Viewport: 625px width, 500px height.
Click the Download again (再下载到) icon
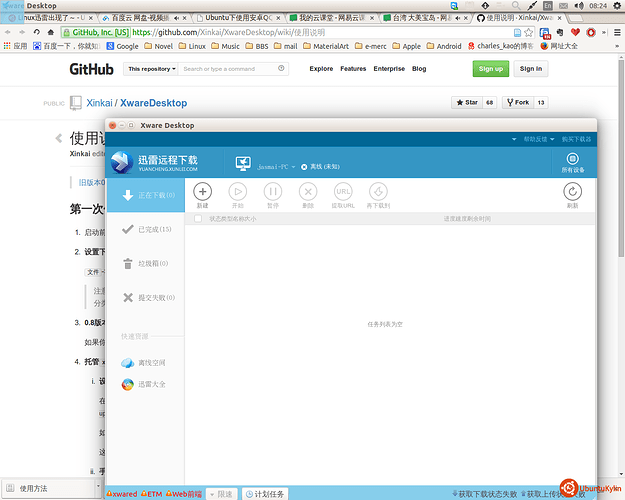coord(378,192)
